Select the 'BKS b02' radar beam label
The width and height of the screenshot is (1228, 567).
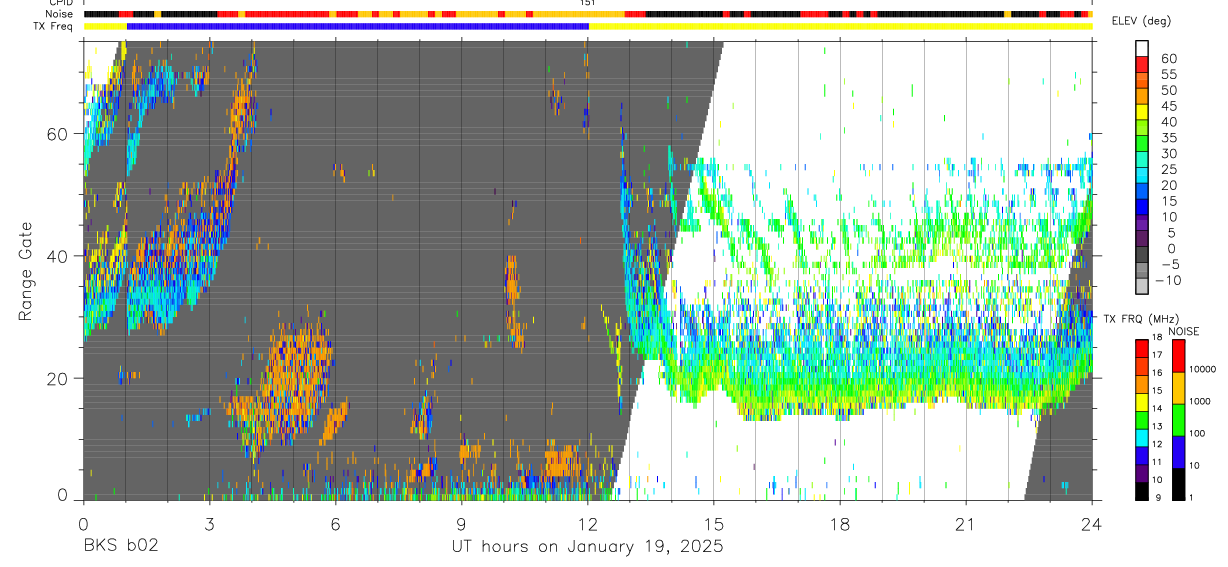(120, 547)
